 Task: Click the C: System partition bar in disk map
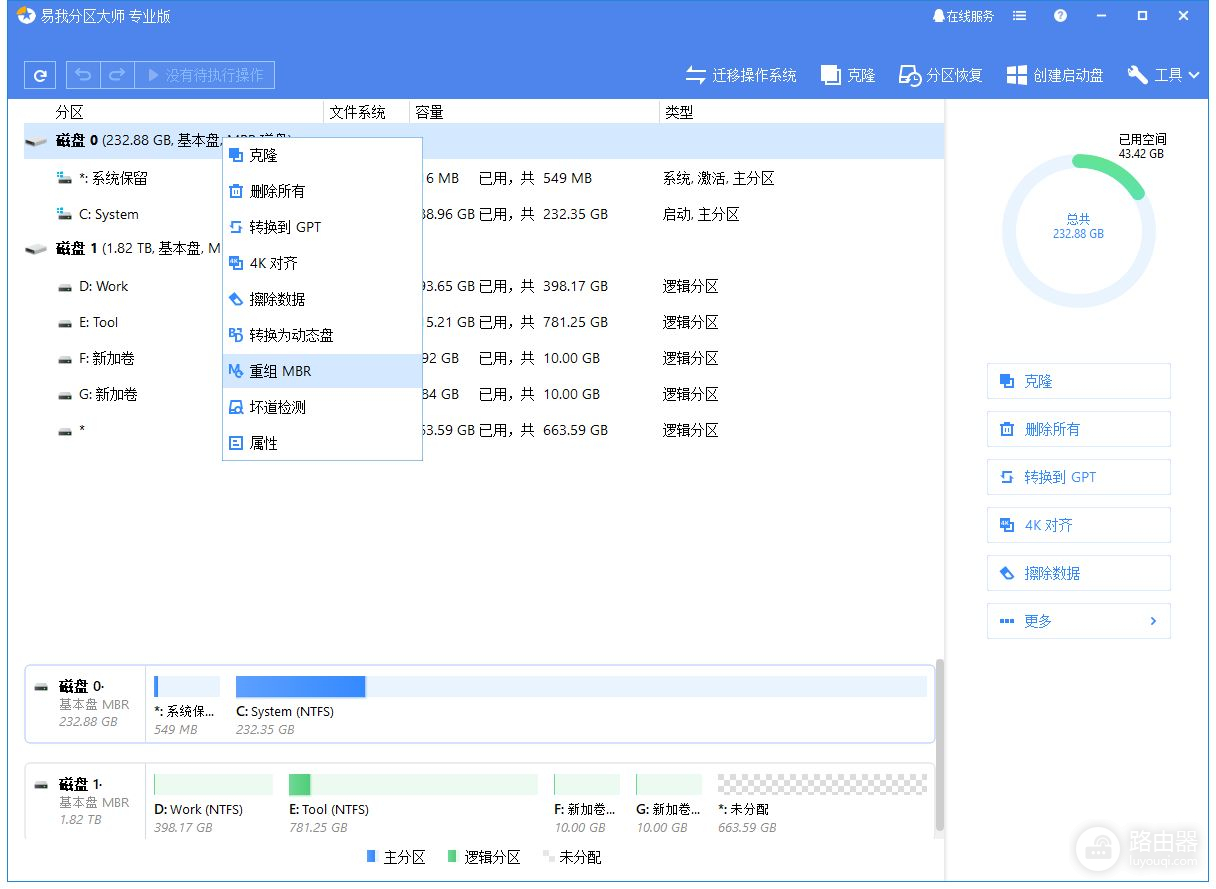pyautogui.click(x=300, y=687)
